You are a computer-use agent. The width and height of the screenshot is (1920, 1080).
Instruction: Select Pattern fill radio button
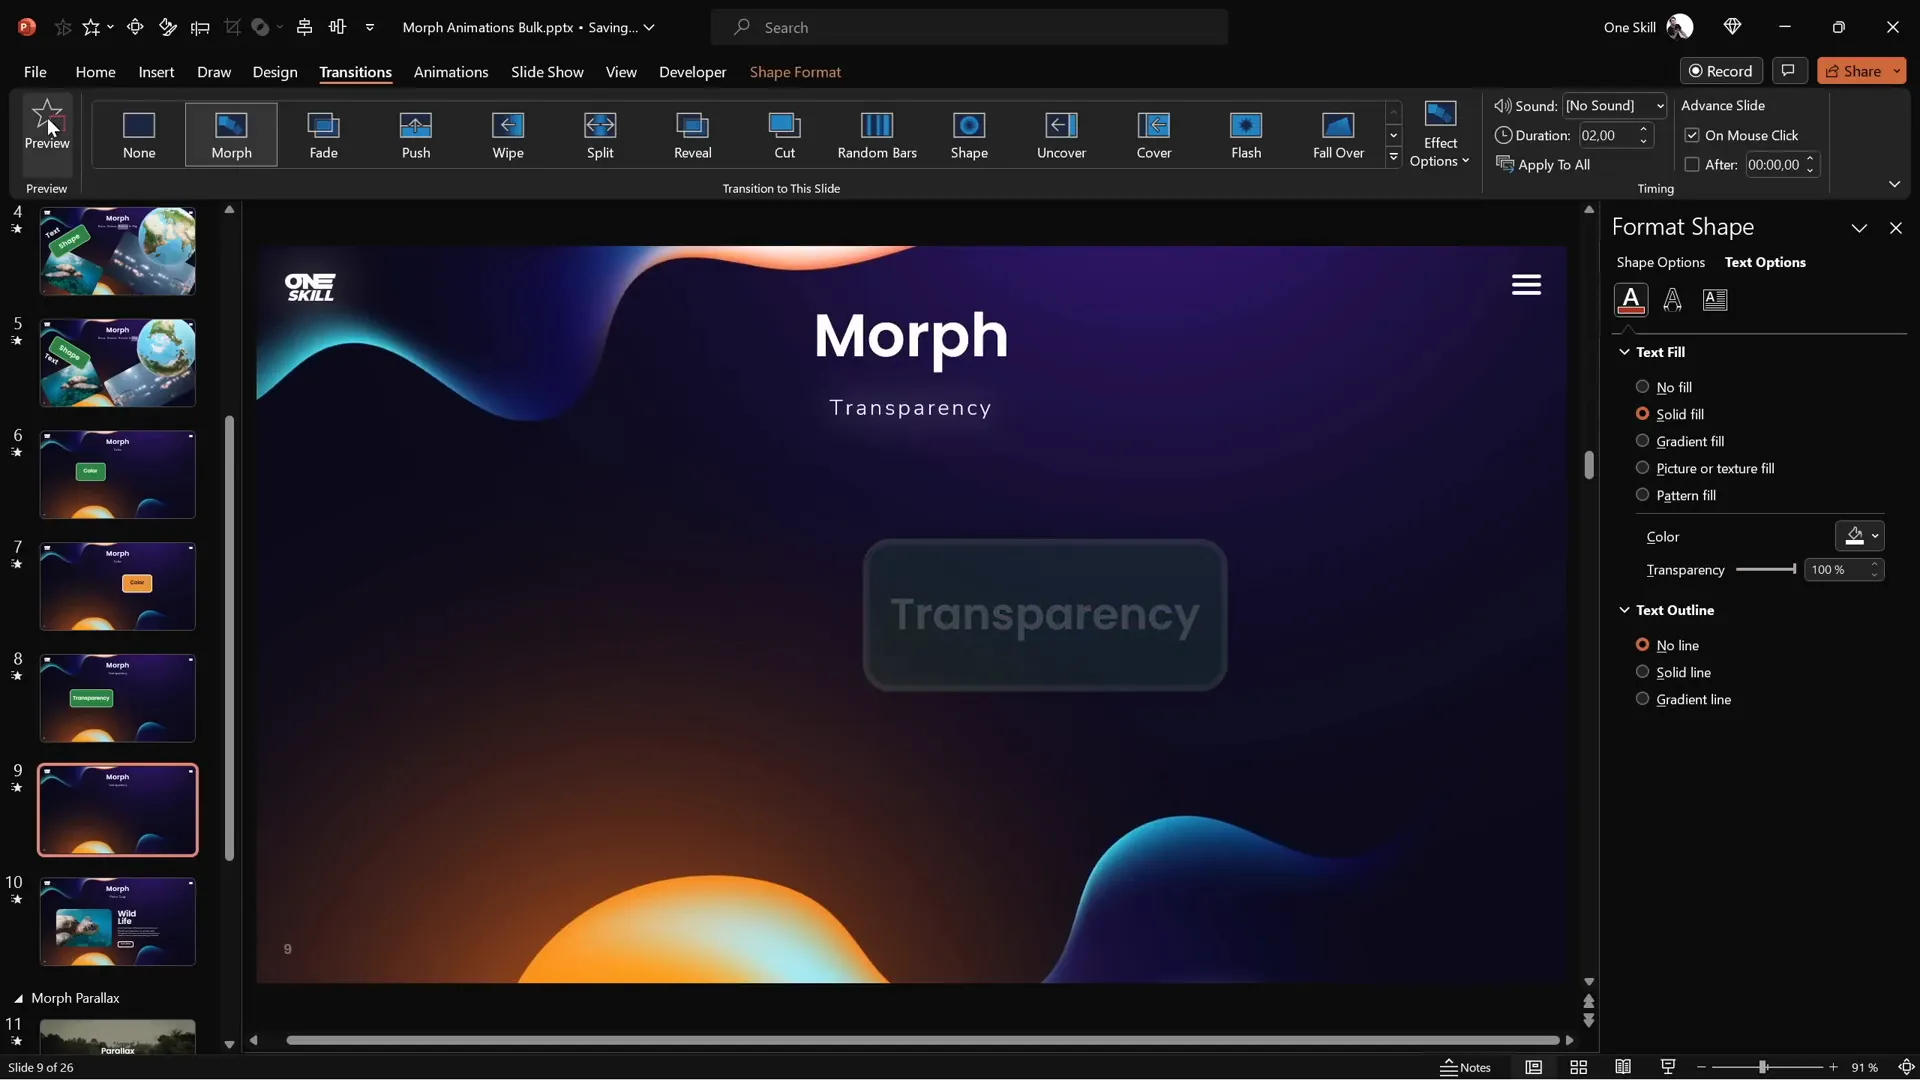[x=1642, y=494]
